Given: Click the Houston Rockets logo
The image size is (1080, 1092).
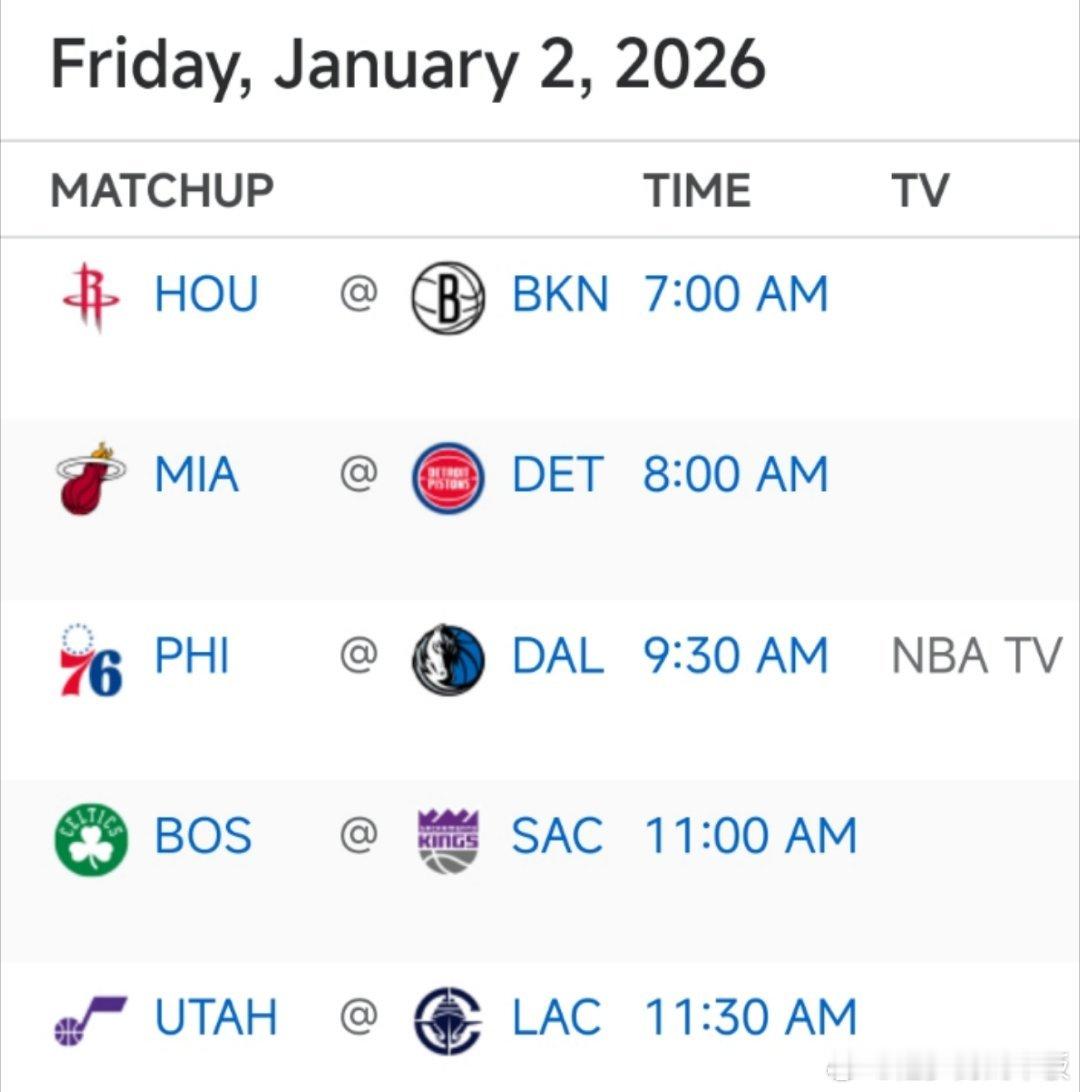Looking at the screenshot, I should pos(91,297).
